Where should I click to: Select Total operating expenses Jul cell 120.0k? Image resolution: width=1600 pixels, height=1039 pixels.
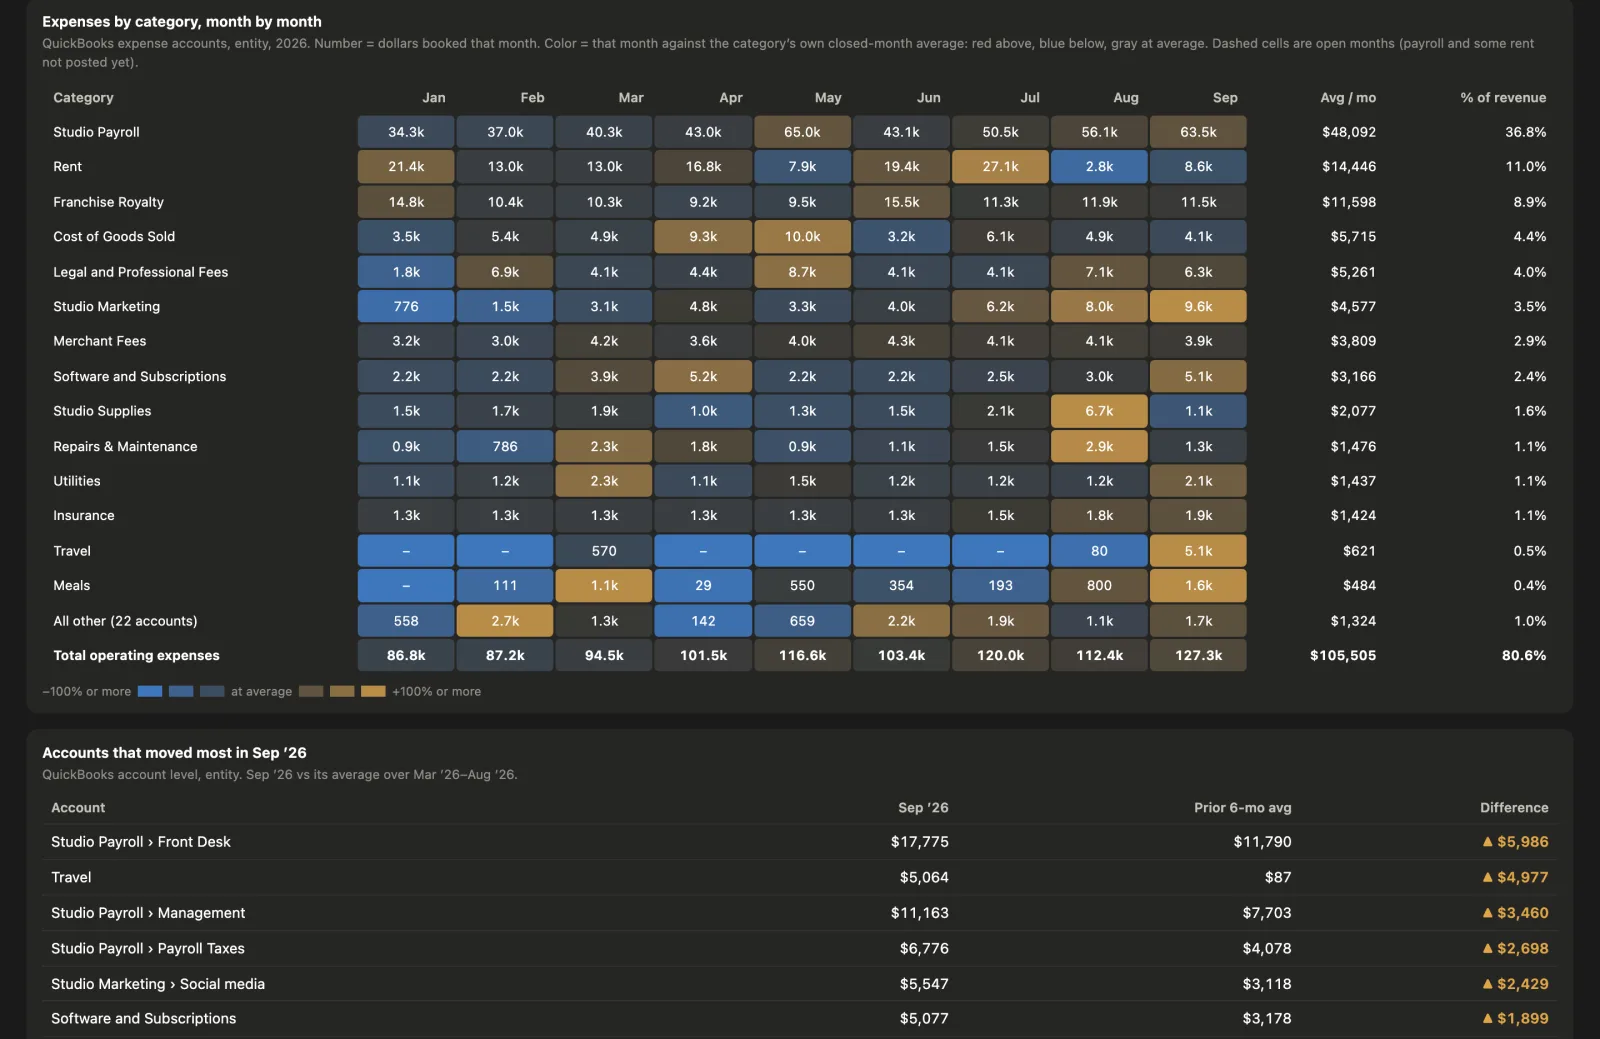click(1000, 656)
